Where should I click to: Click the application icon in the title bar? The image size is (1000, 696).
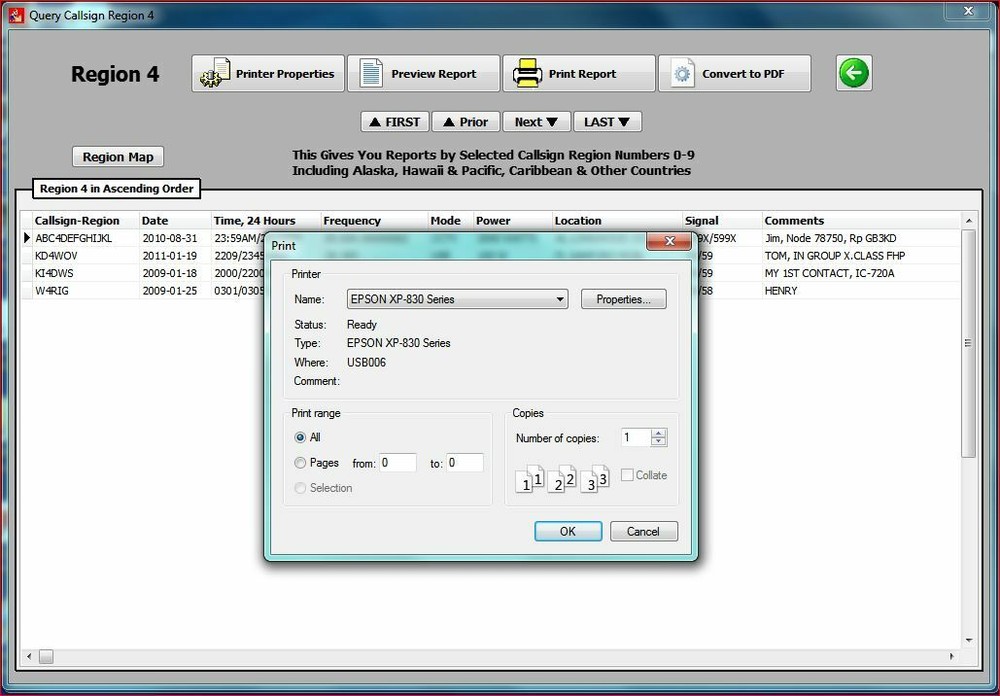pyautogui.click(x=18, y=15)
